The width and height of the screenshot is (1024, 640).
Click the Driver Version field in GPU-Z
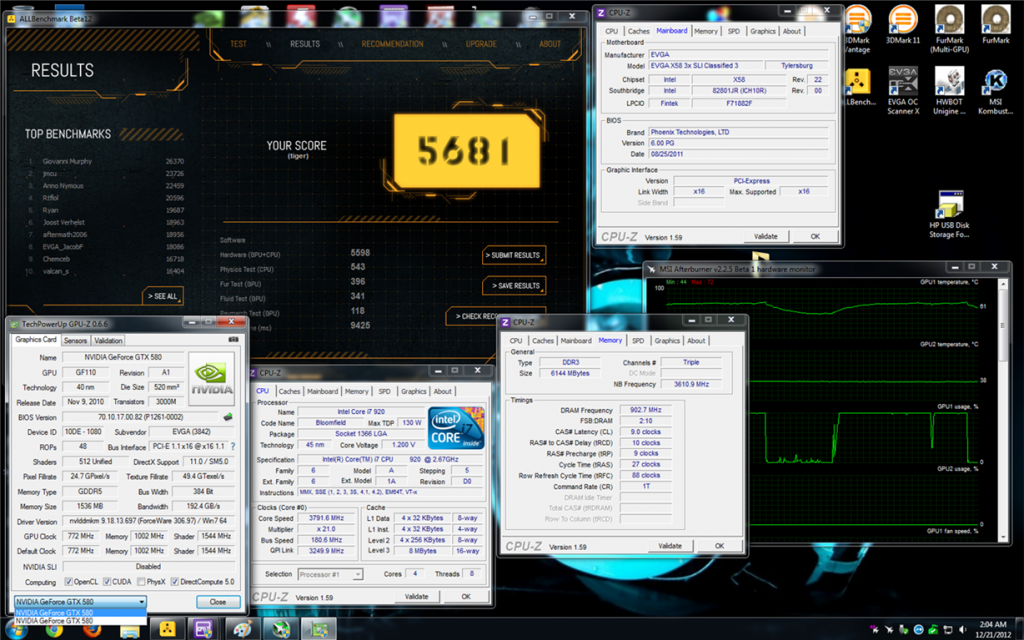(x=148, y=520)
